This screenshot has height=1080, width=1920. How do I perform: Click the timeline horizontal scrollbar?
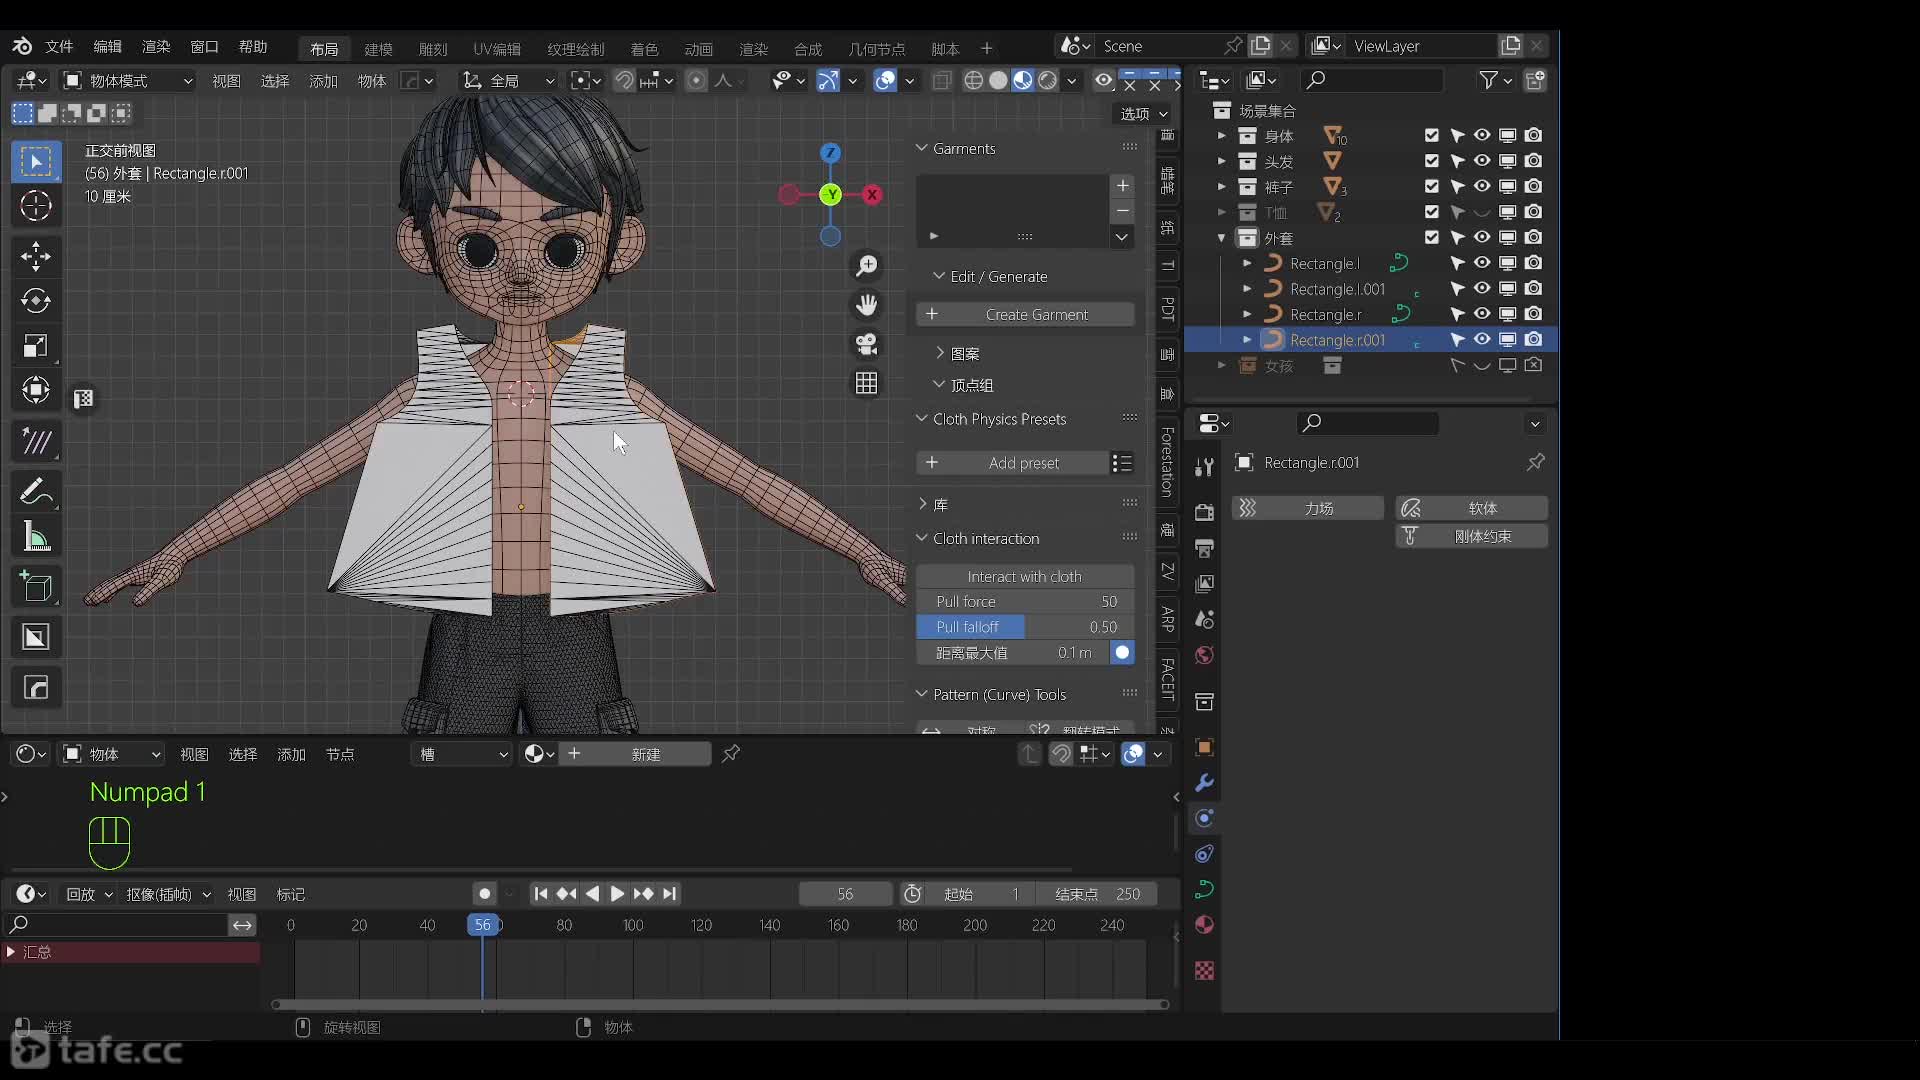coord(720,1004)
